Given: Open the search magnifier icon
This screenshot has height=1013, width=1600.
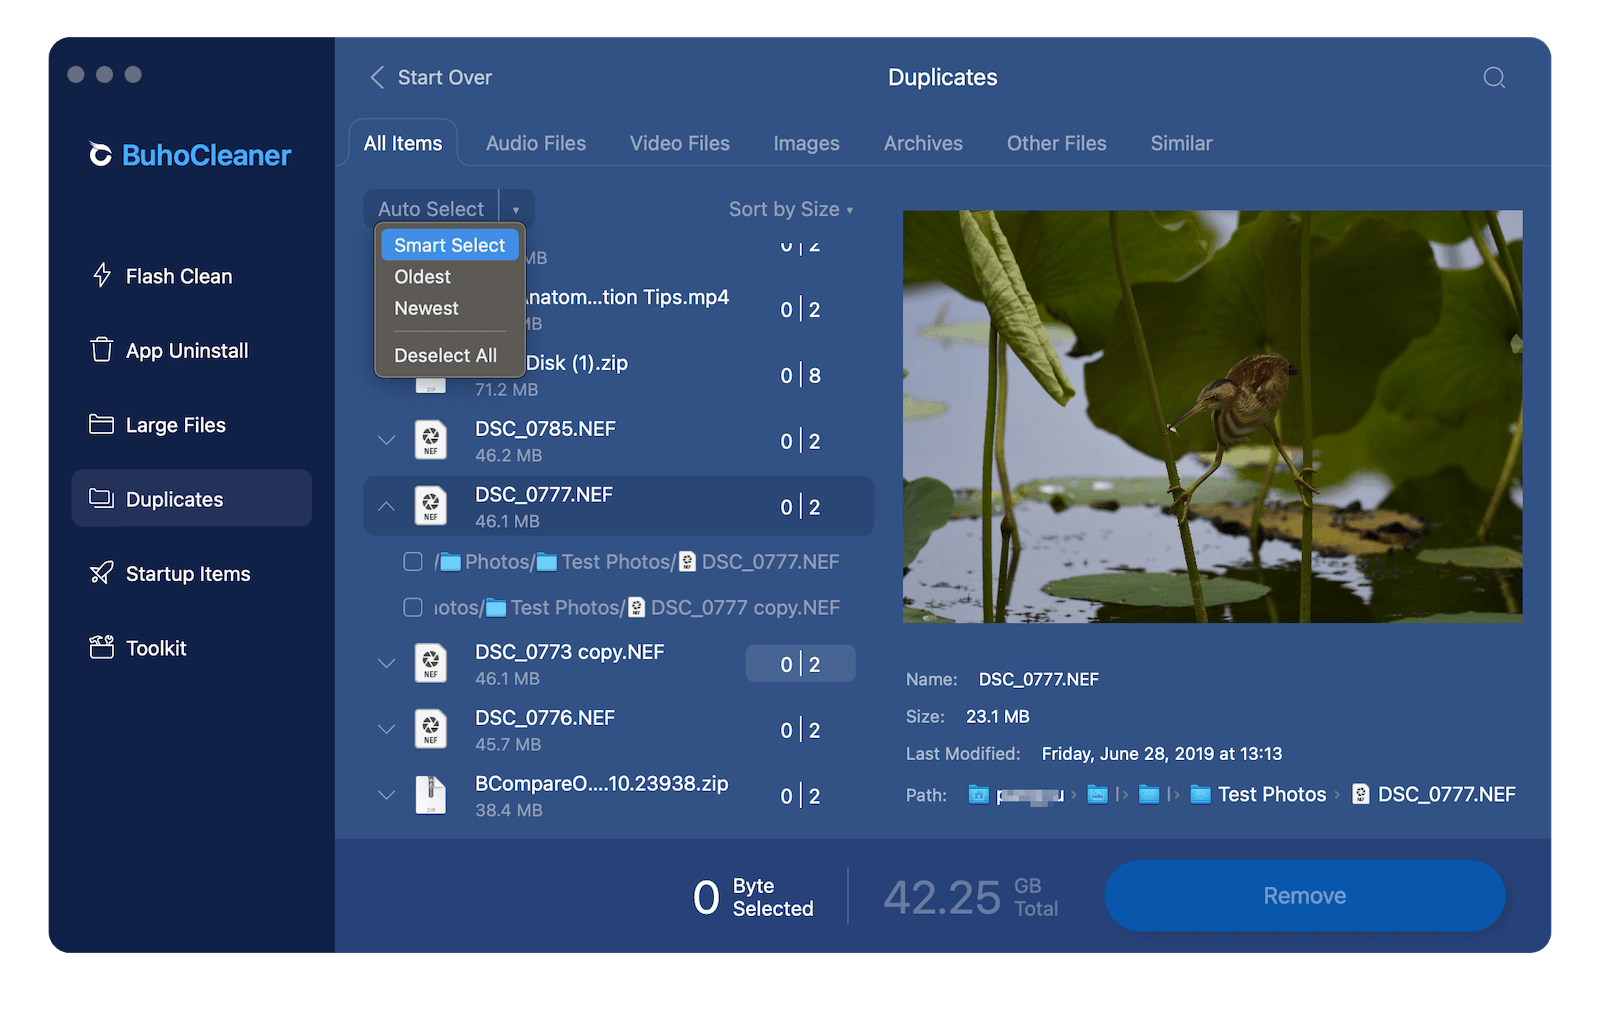Looking at the screenshot, I should click(x=1494, y=78).
